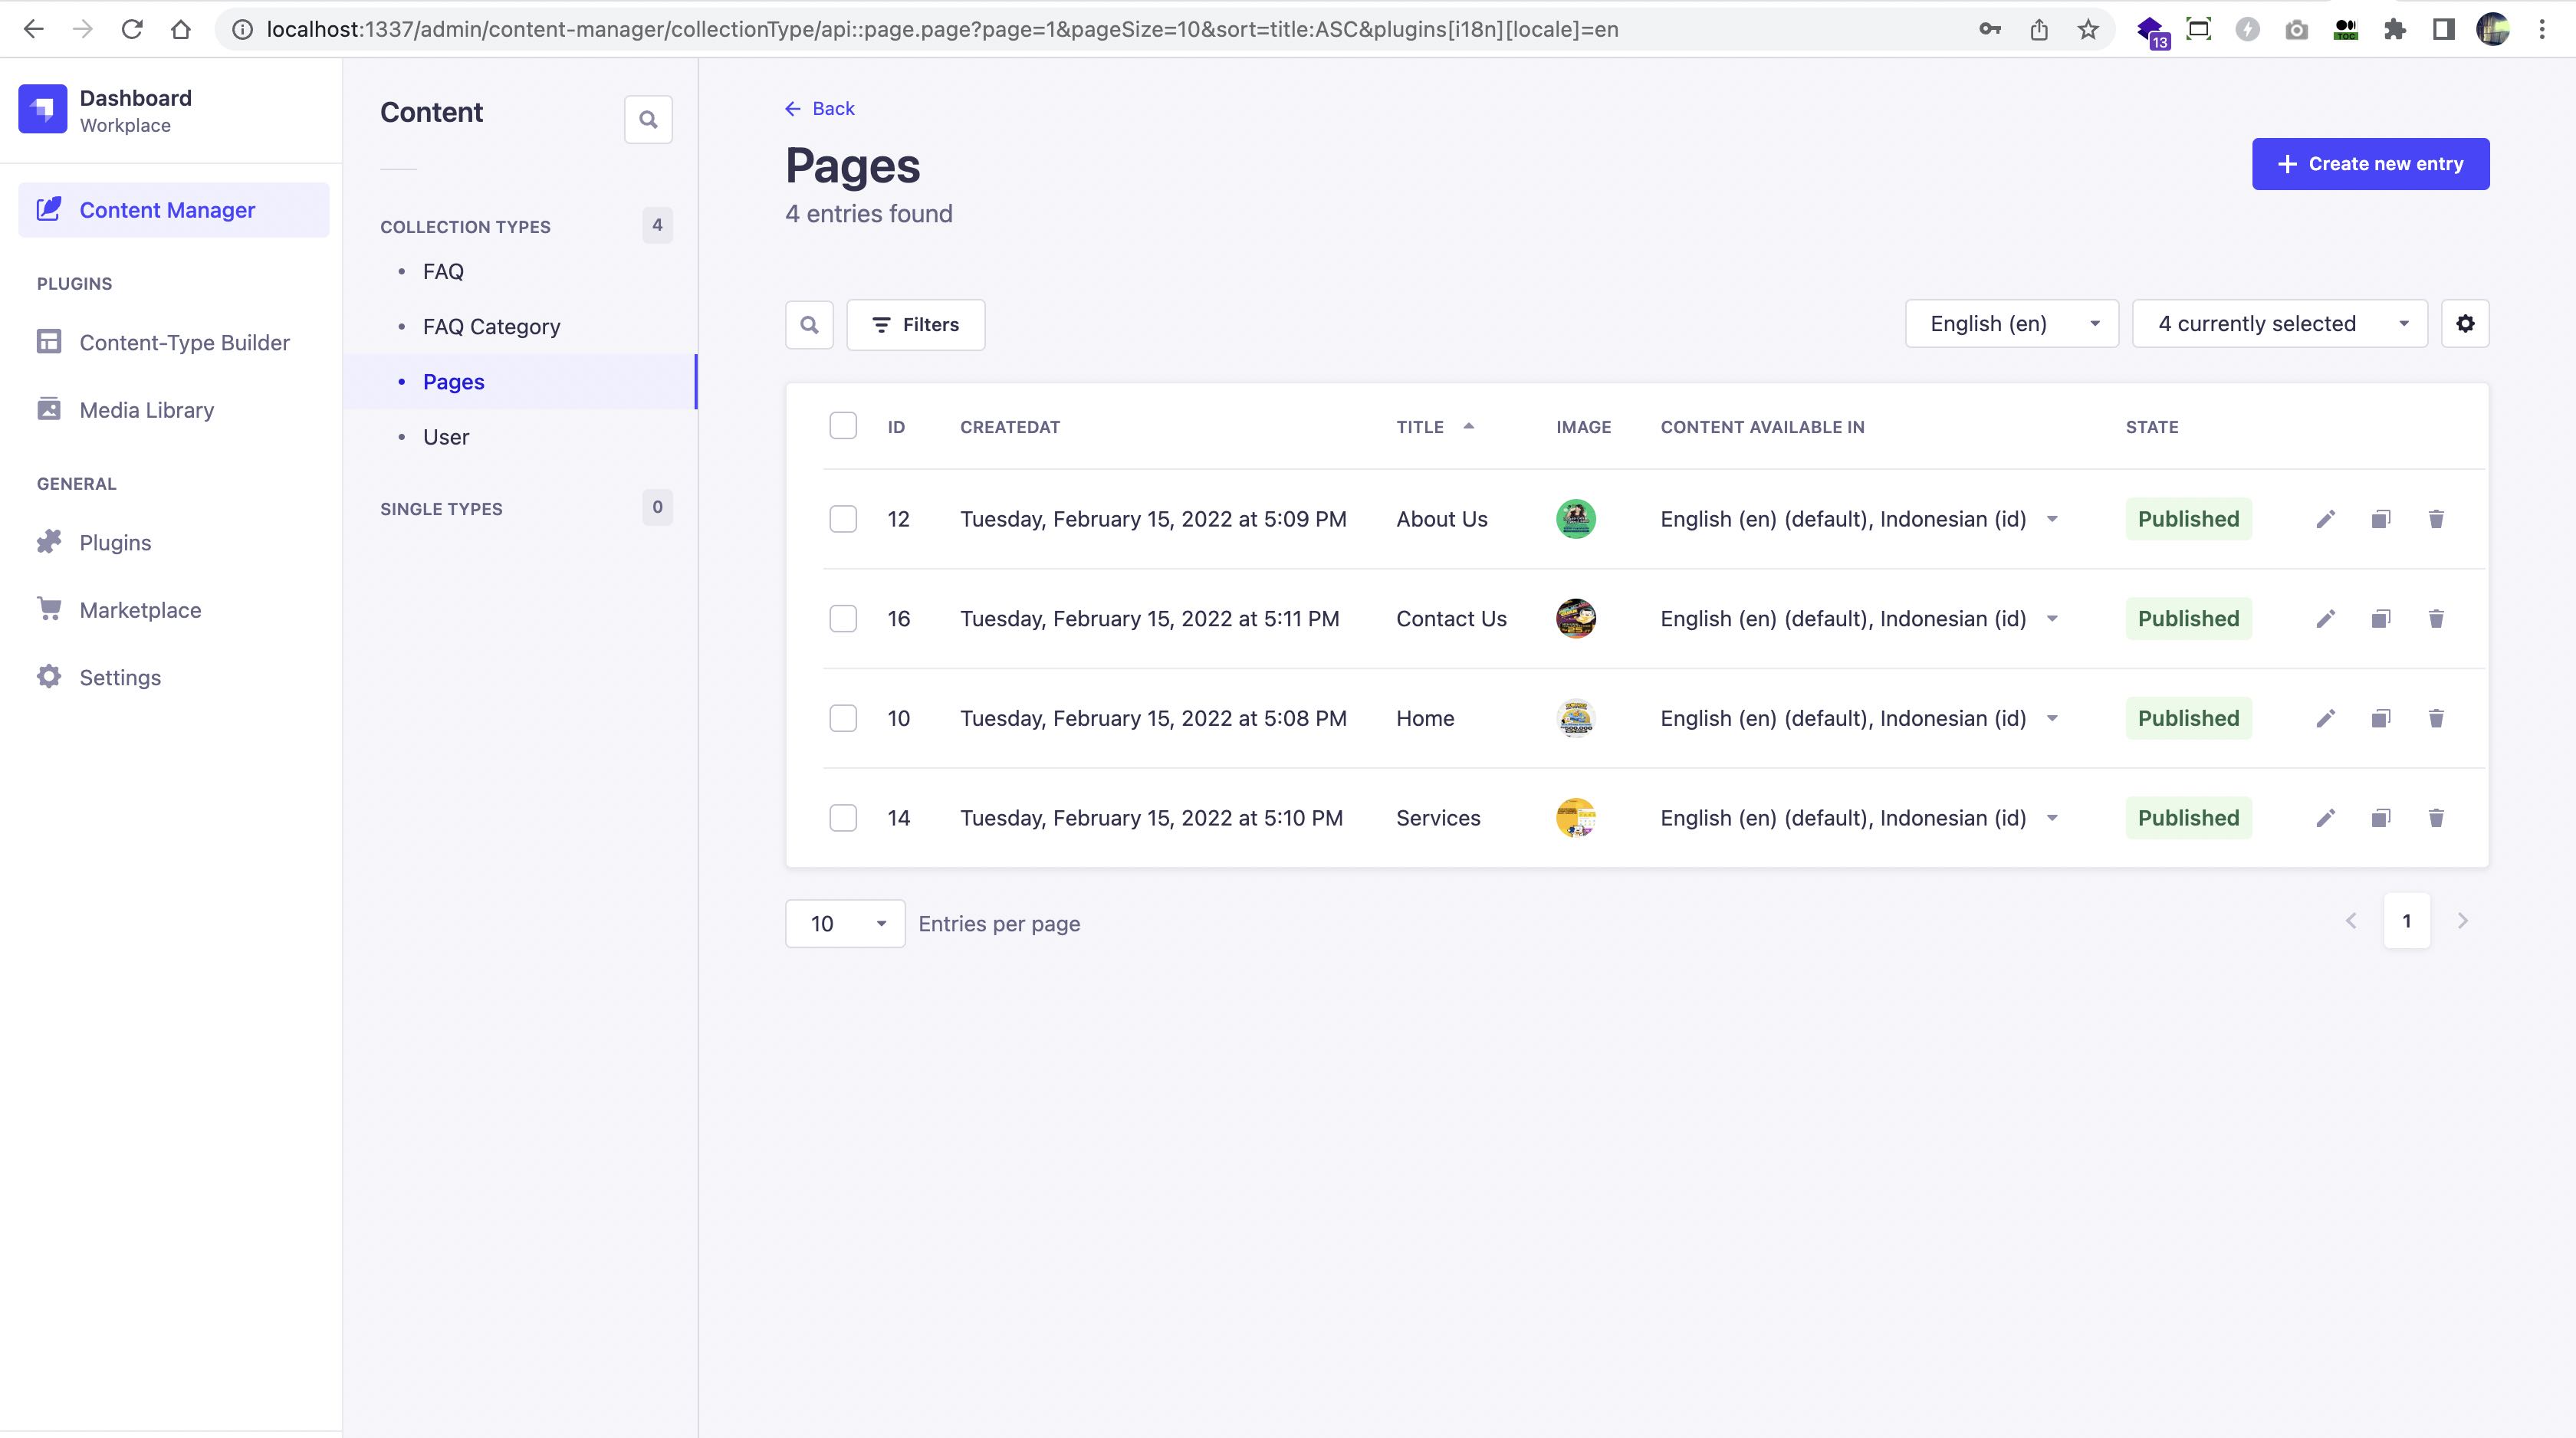Screen dimensions: 2576x1438
Task: Expand locales list for Home
Action: pos(2052,718)
